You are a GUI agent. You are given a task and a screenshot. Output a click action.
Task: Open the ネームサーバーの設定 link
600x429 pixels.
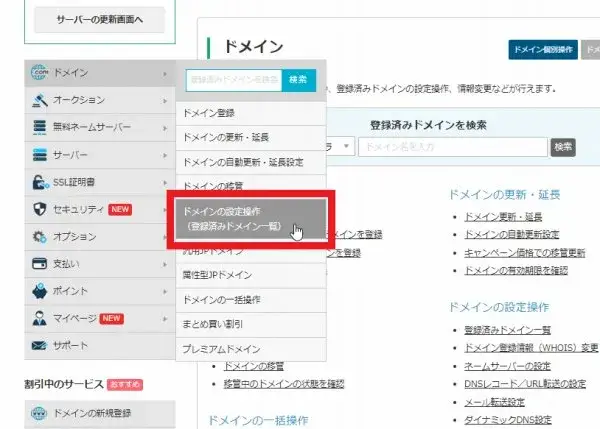point(507,366)
